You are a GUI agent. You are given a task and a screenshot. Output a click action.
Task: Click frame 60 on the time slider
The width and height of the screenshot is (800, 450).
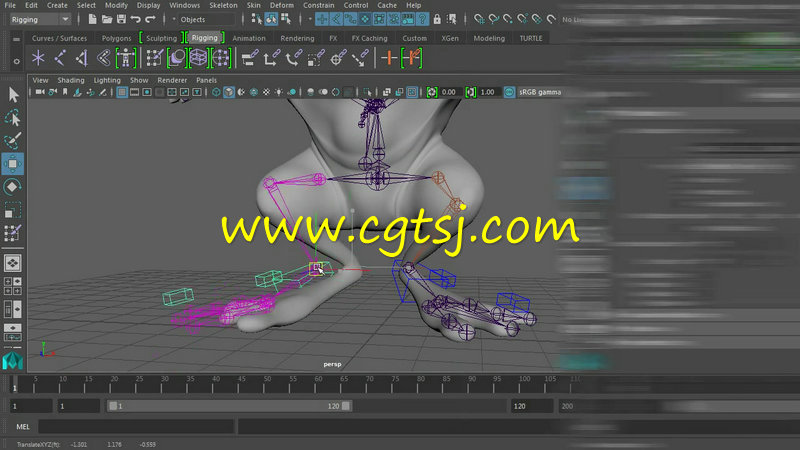pyautogui.click(x=316, y=385)
